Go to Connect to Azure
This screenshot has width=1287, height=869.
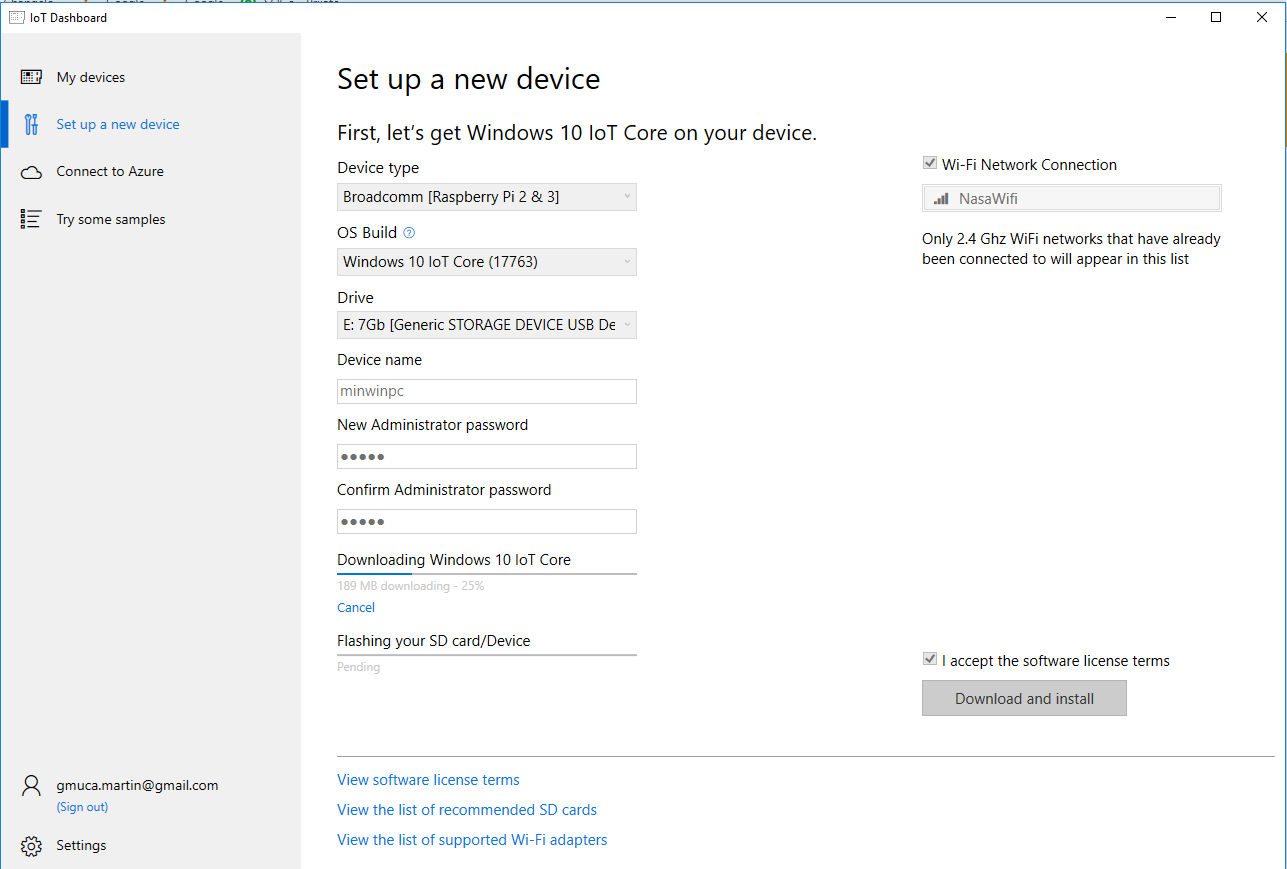point(150,172)
